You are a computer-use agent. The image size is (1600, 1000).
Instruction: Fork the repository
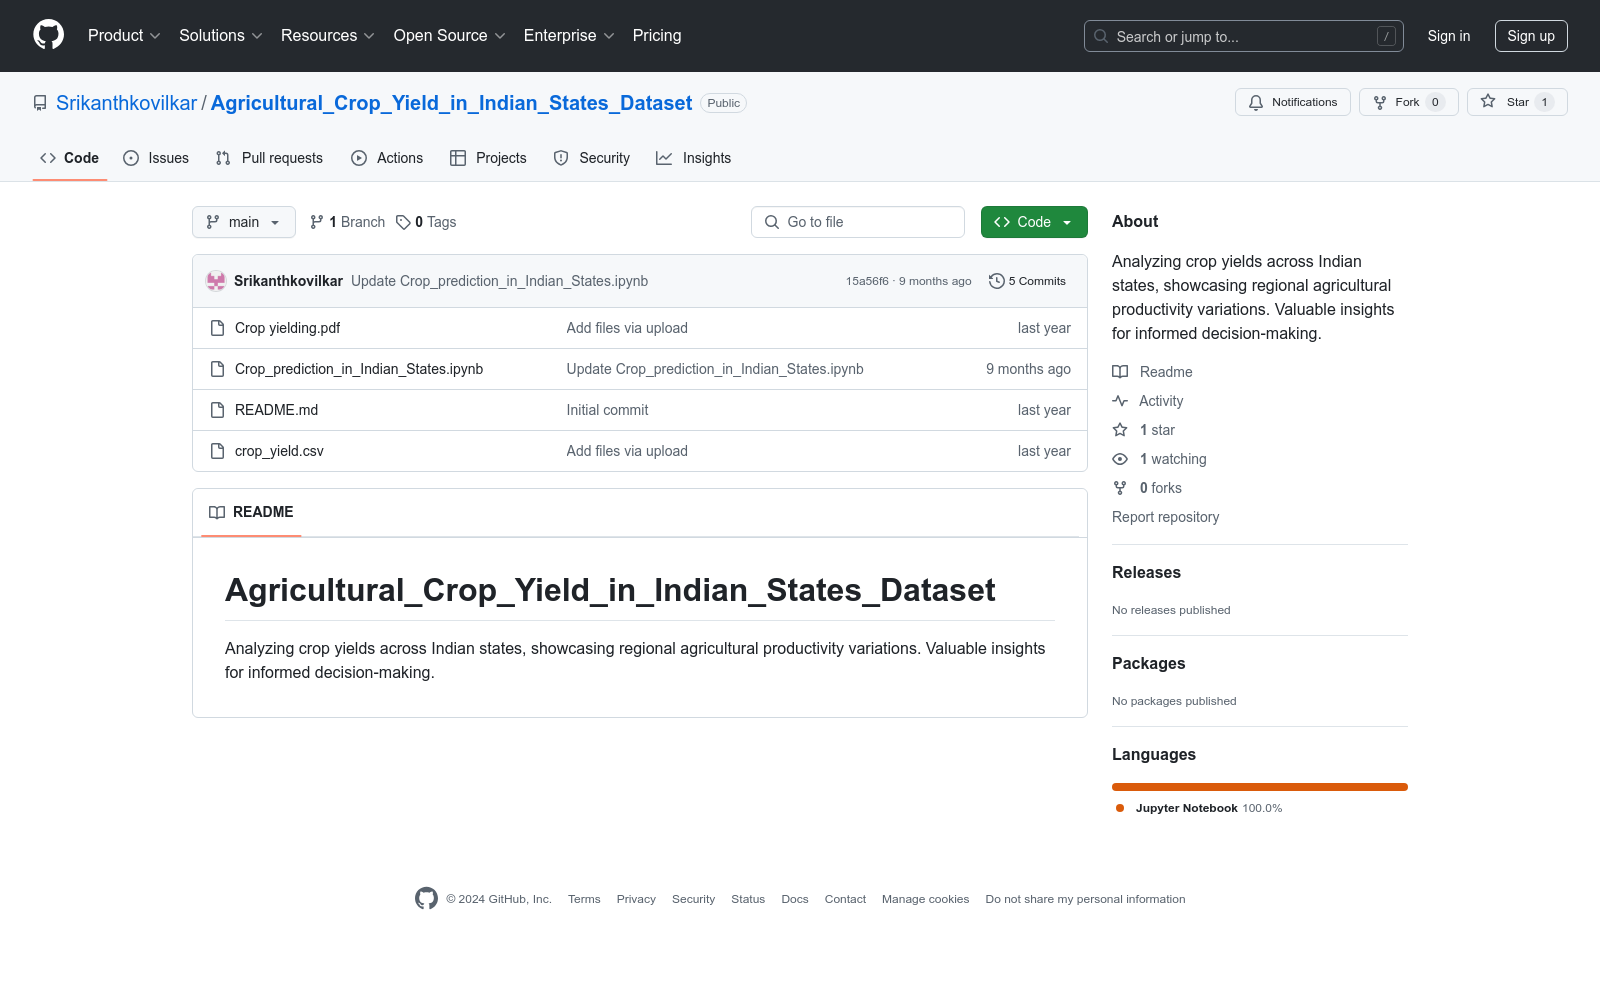[1408, 102]
